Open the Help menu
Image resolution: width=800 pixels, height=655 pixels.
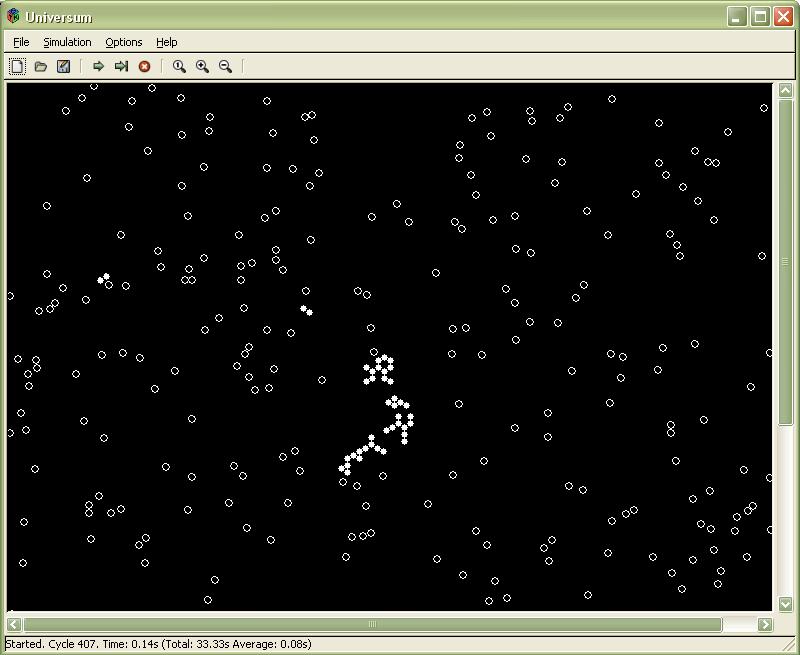[166, 42]
